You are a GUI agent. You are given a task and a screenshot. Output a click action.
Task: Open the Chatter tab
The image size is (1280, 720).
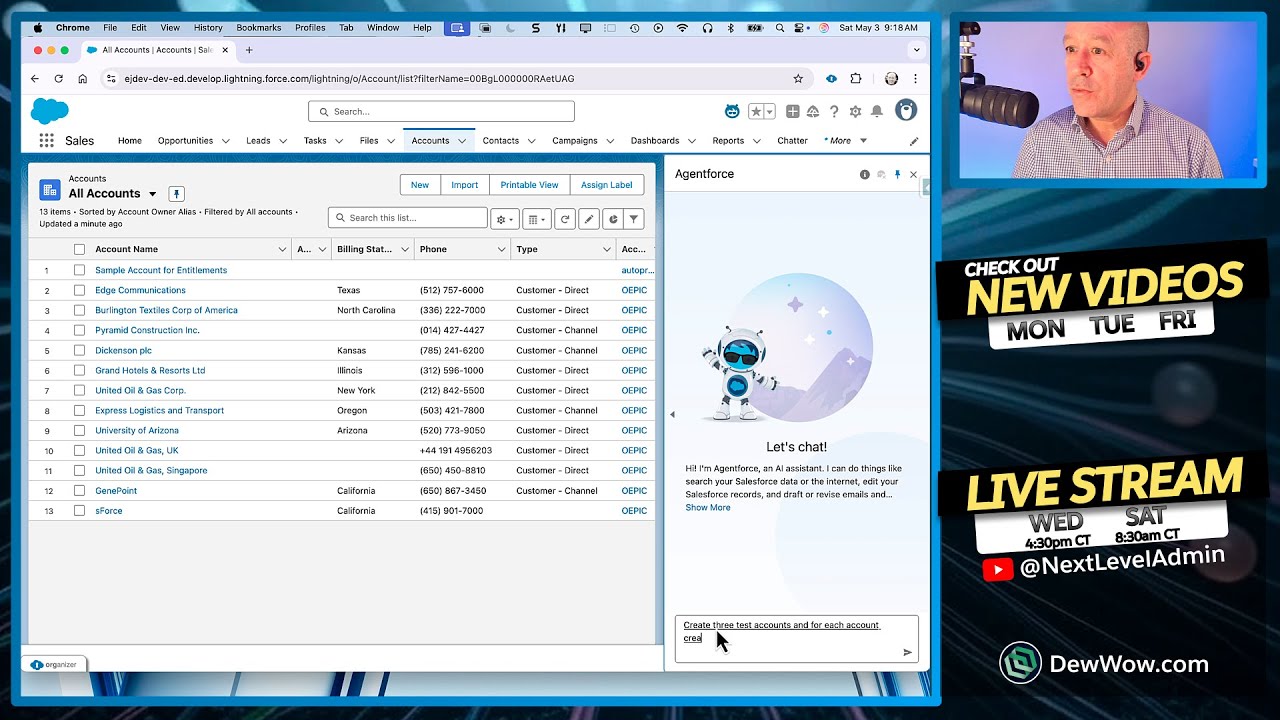(x=792, y=141)
